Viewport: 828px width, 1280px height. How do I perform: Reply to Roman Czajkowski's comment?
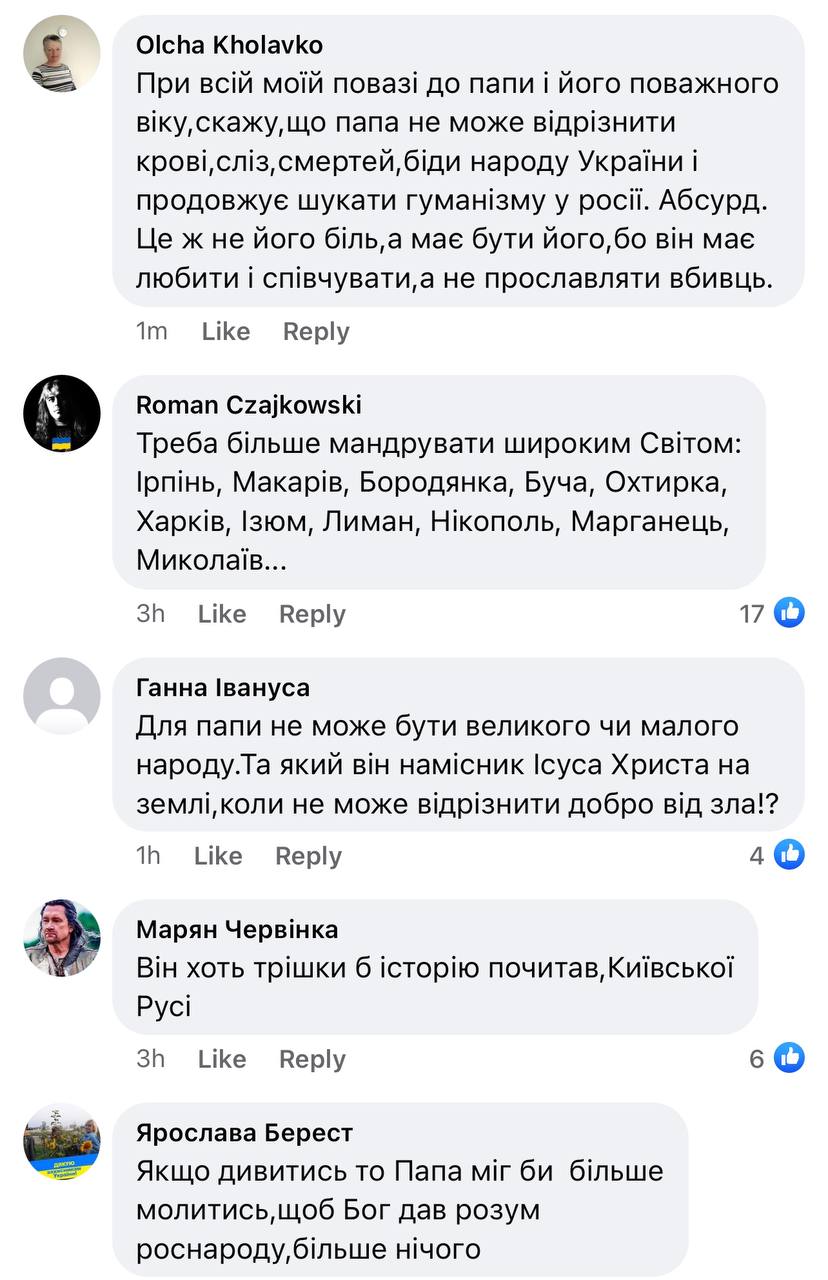tap(312, 614)
